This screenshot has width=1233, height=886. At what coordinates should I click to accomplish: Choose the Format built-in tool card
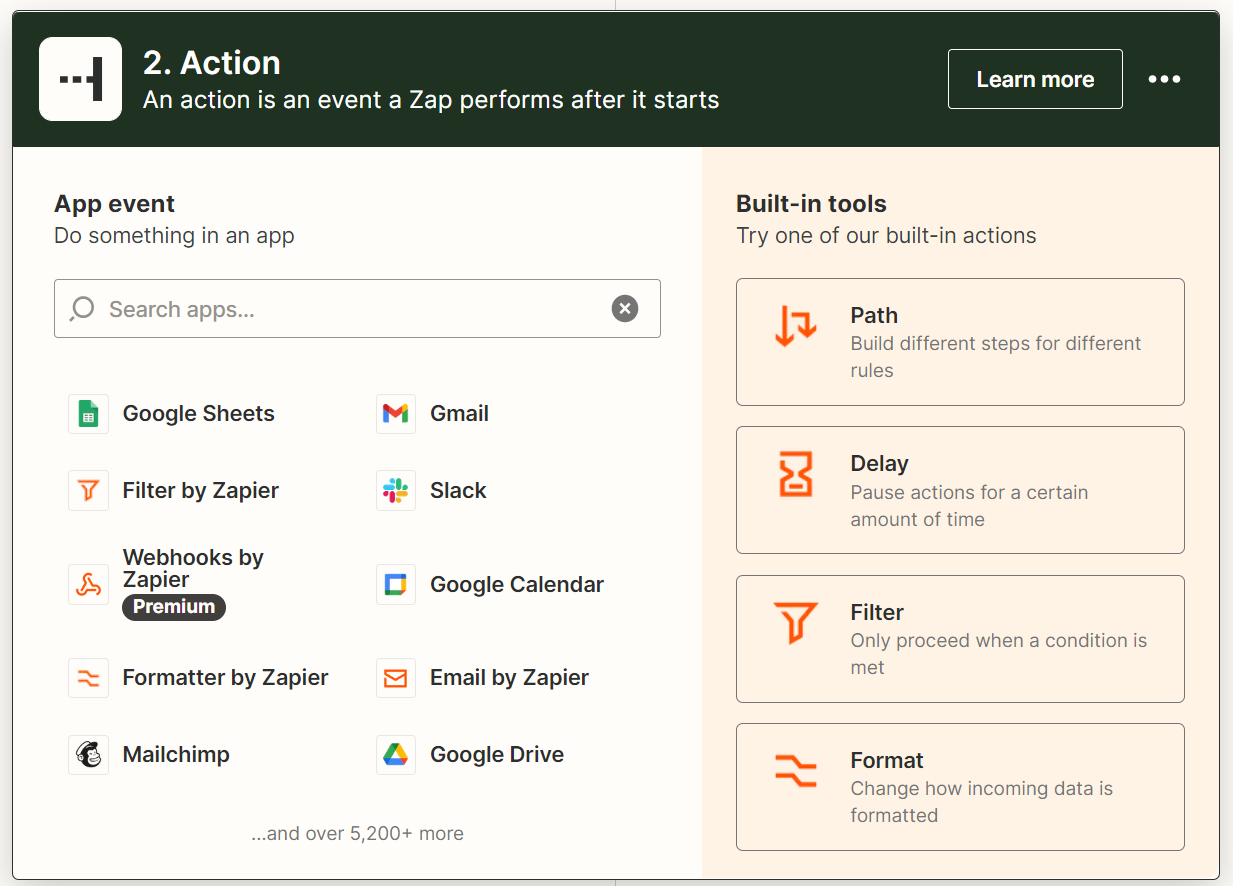(960, 787)
